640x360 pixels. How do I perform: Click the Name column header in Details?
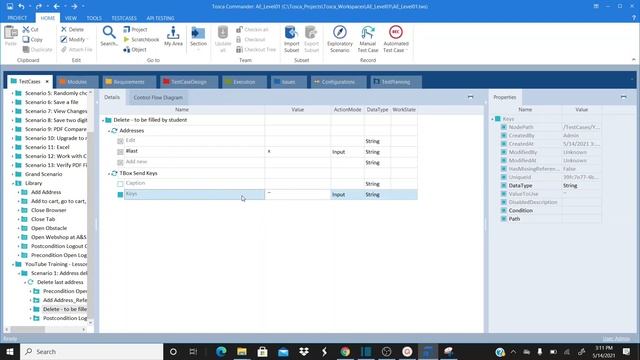point(182,110)
